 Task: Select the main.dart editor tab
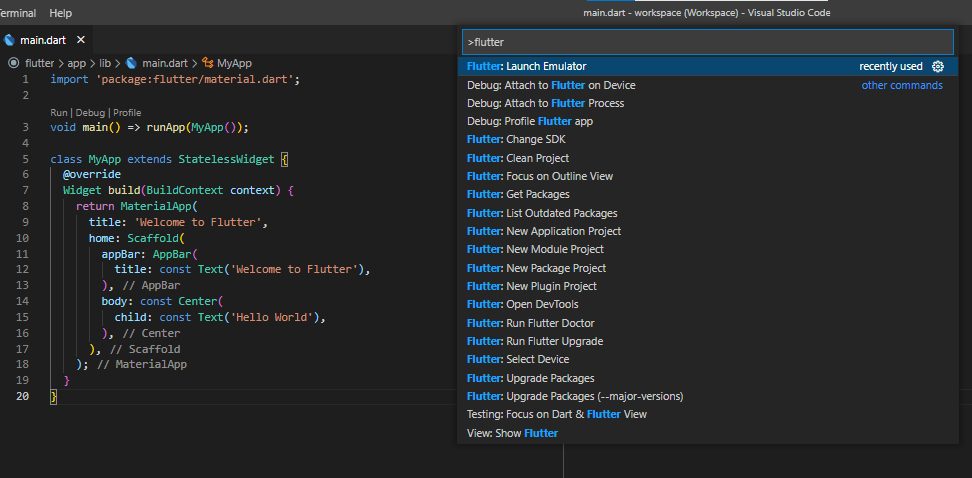point(45,40)
